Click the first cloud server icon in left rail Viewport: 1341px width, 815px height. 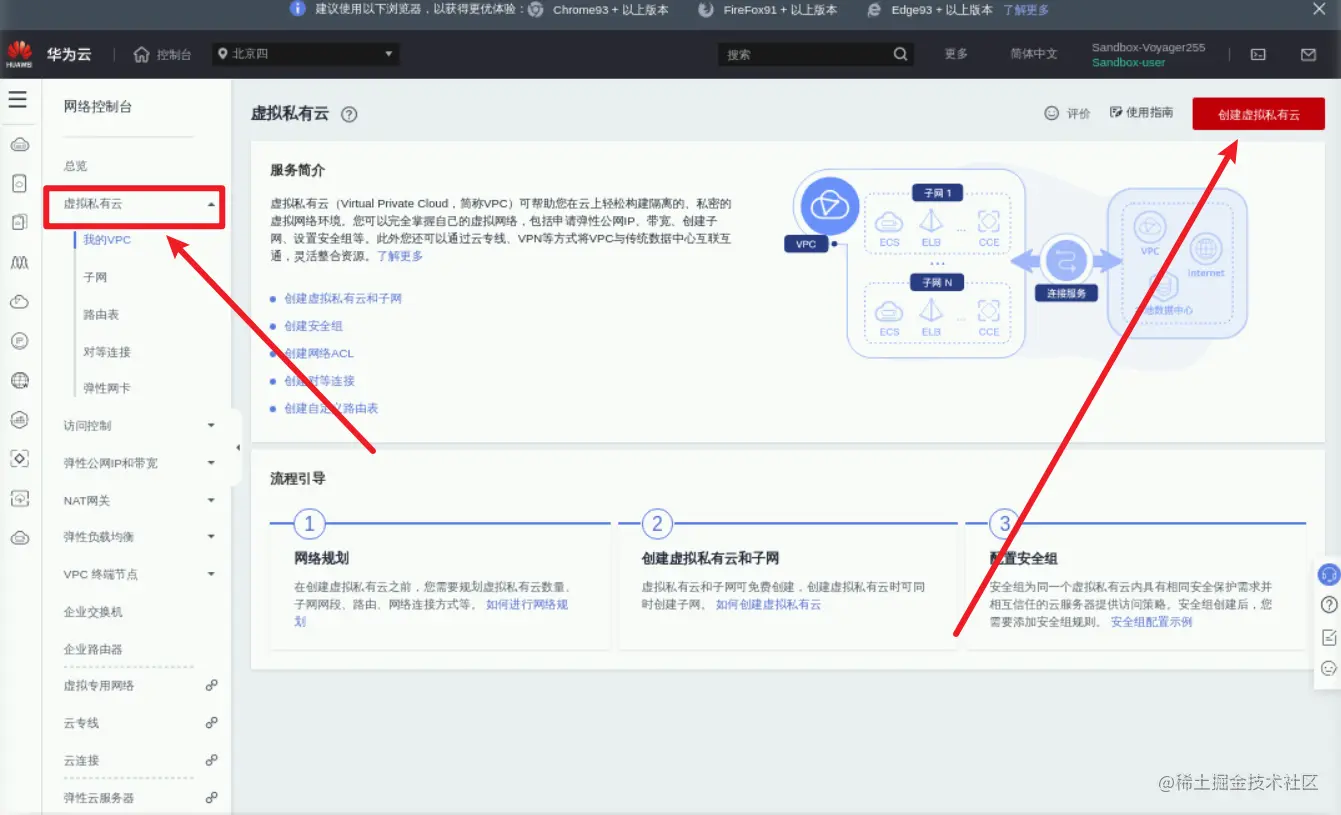pyautogui.click(x=19, y=145)
